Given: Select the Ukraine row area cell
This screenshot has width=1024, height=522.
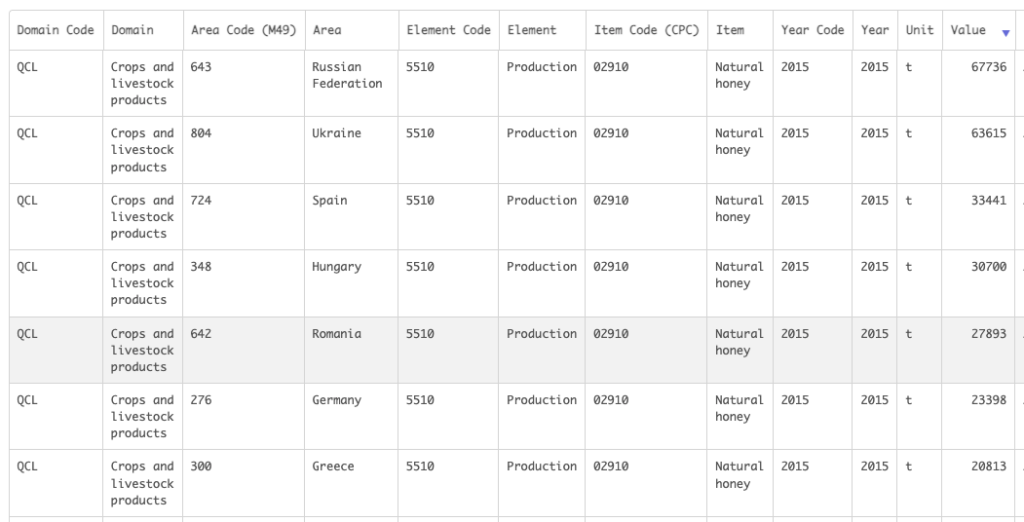Looking at the screenshot, I should point(337,133).
